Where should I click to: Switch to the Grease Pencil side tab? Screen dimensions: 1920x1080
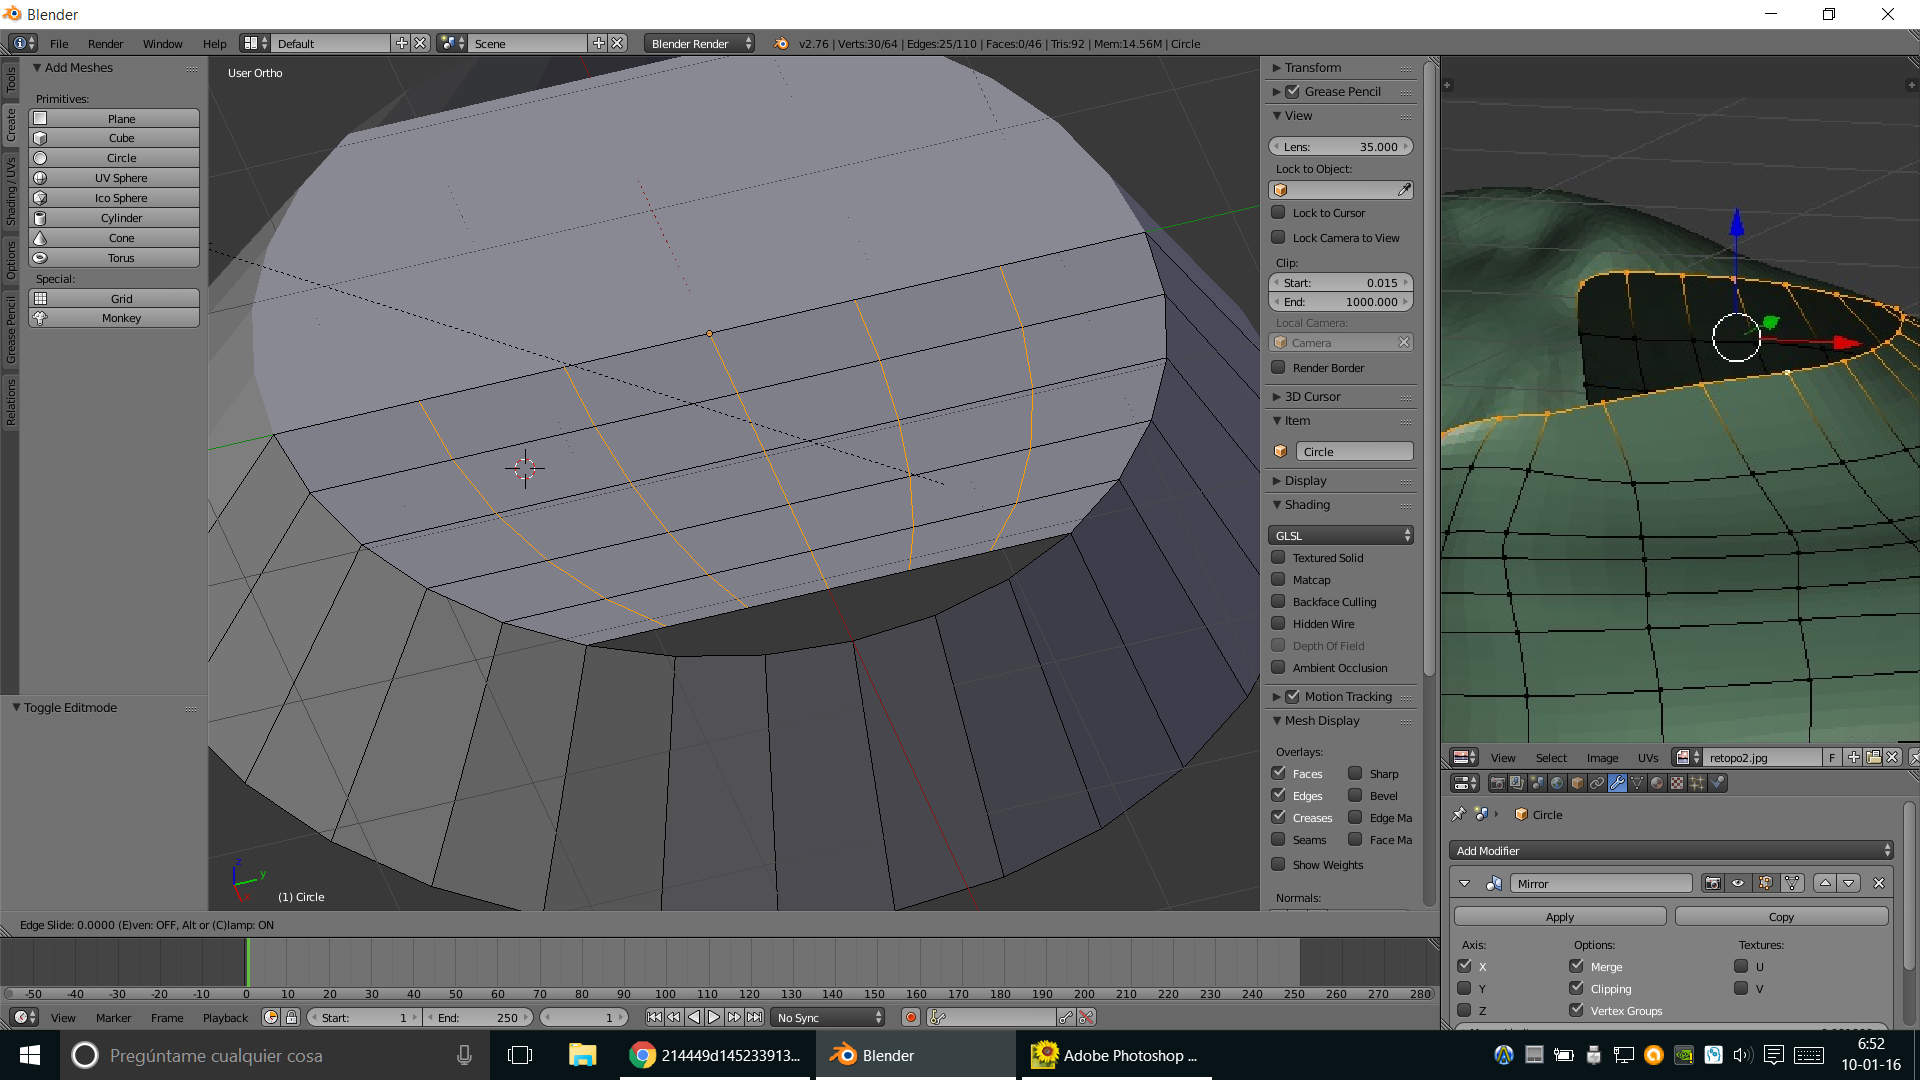(11, 330)
